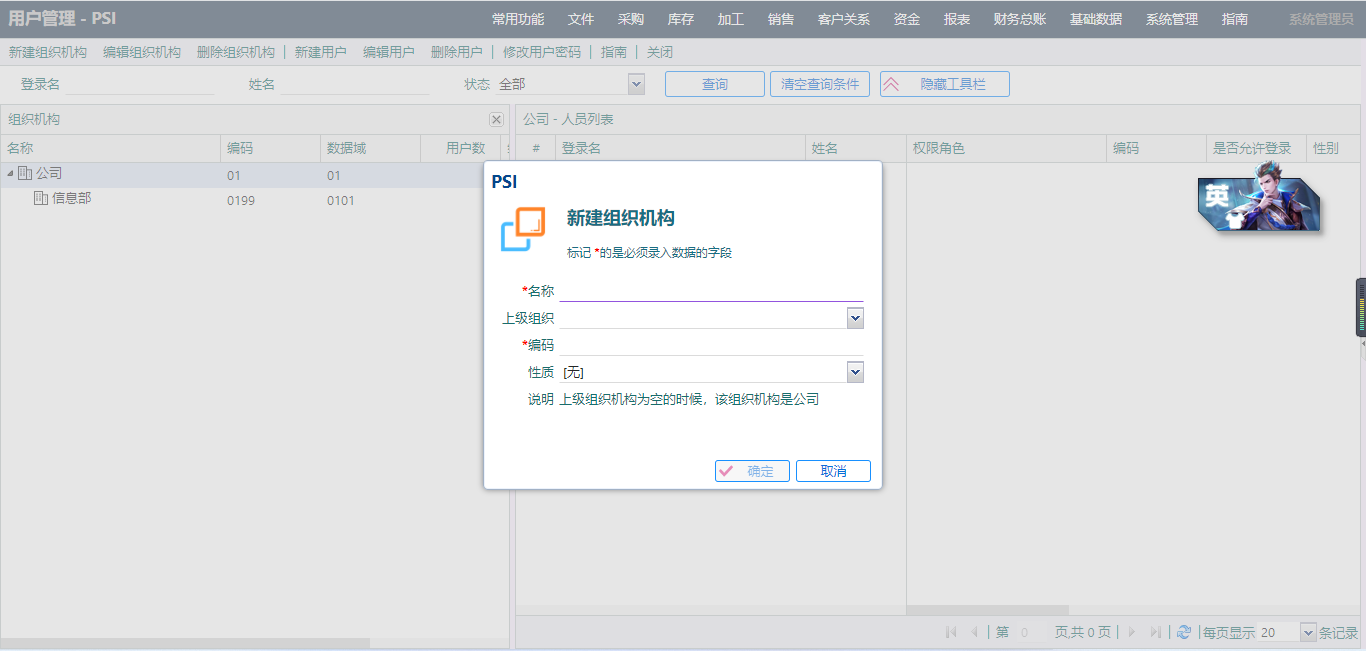Click the refresh icon in pagination bar
1366x651 pixels.
point(1184,632)
